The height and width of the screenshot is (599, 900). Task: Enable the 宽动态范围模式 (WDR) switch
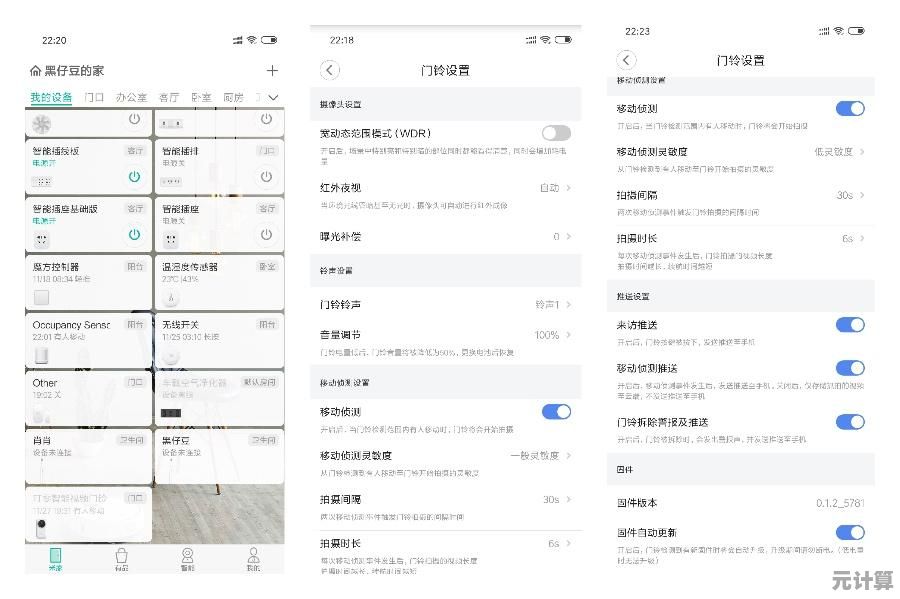556,133
